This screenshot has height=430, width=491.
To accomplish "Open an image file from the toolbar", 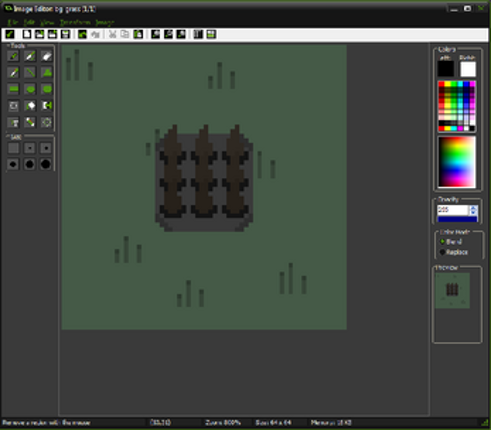I will coord(39,34).
